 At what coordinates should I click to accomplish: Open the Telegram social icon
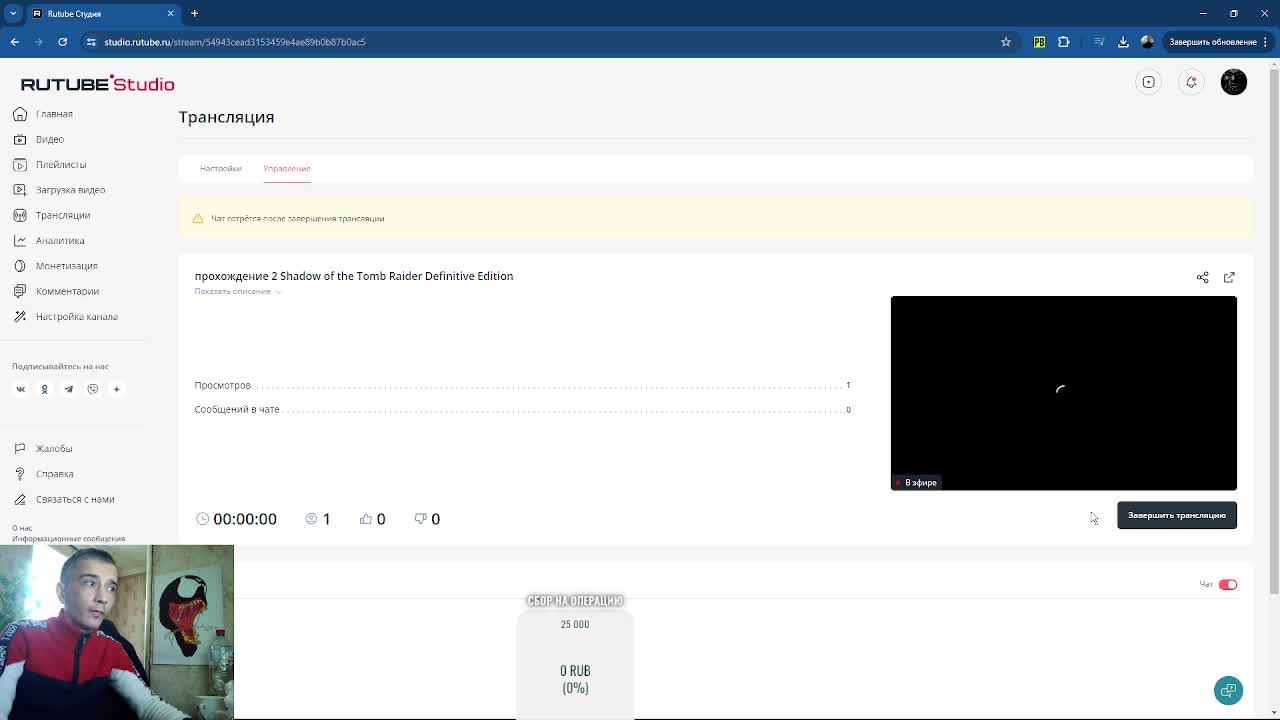[x=68, y=389]
